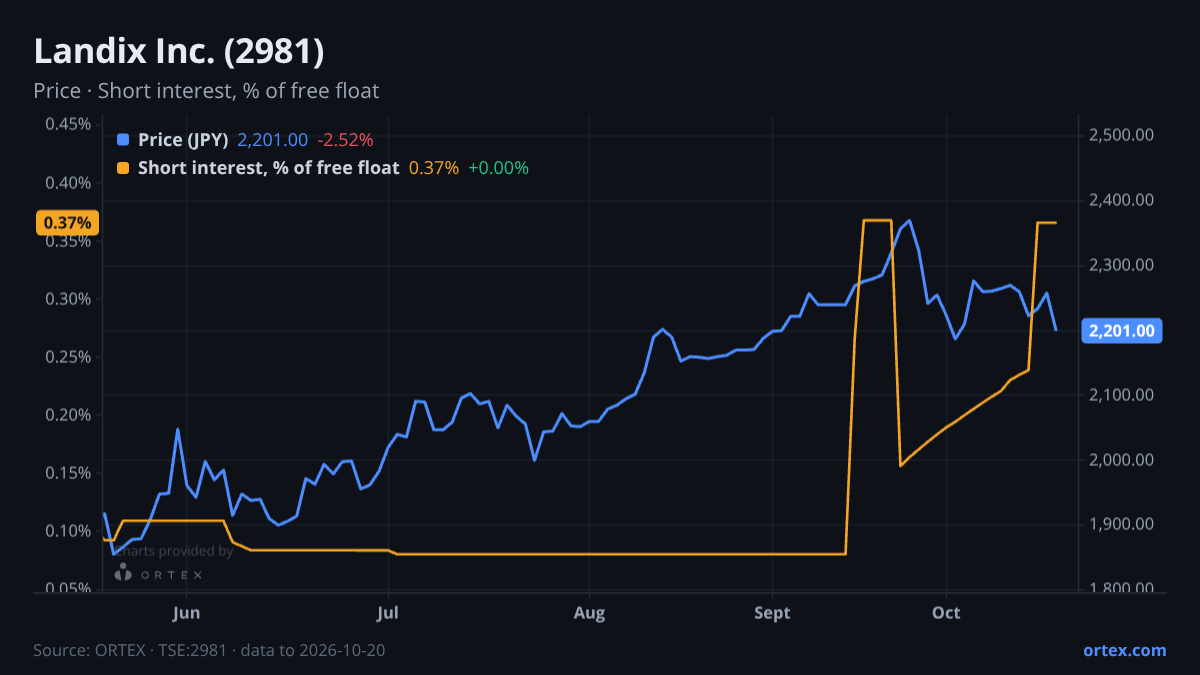Viewport: 1200px width, 675px height.
Task: Click the 2,100.00 right axis label
Action: point(1120,395)
